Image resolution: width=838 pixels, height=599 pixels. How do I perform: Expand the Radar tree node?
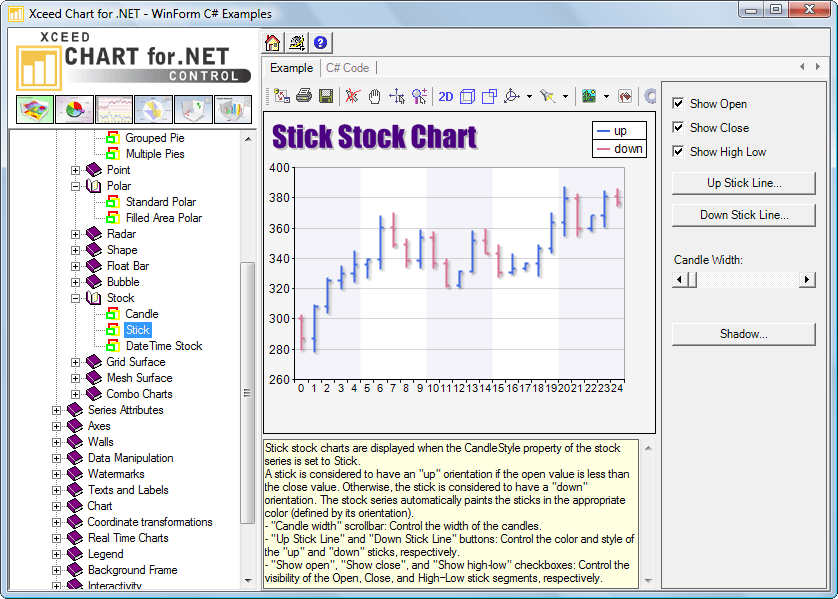pos(75,235)
